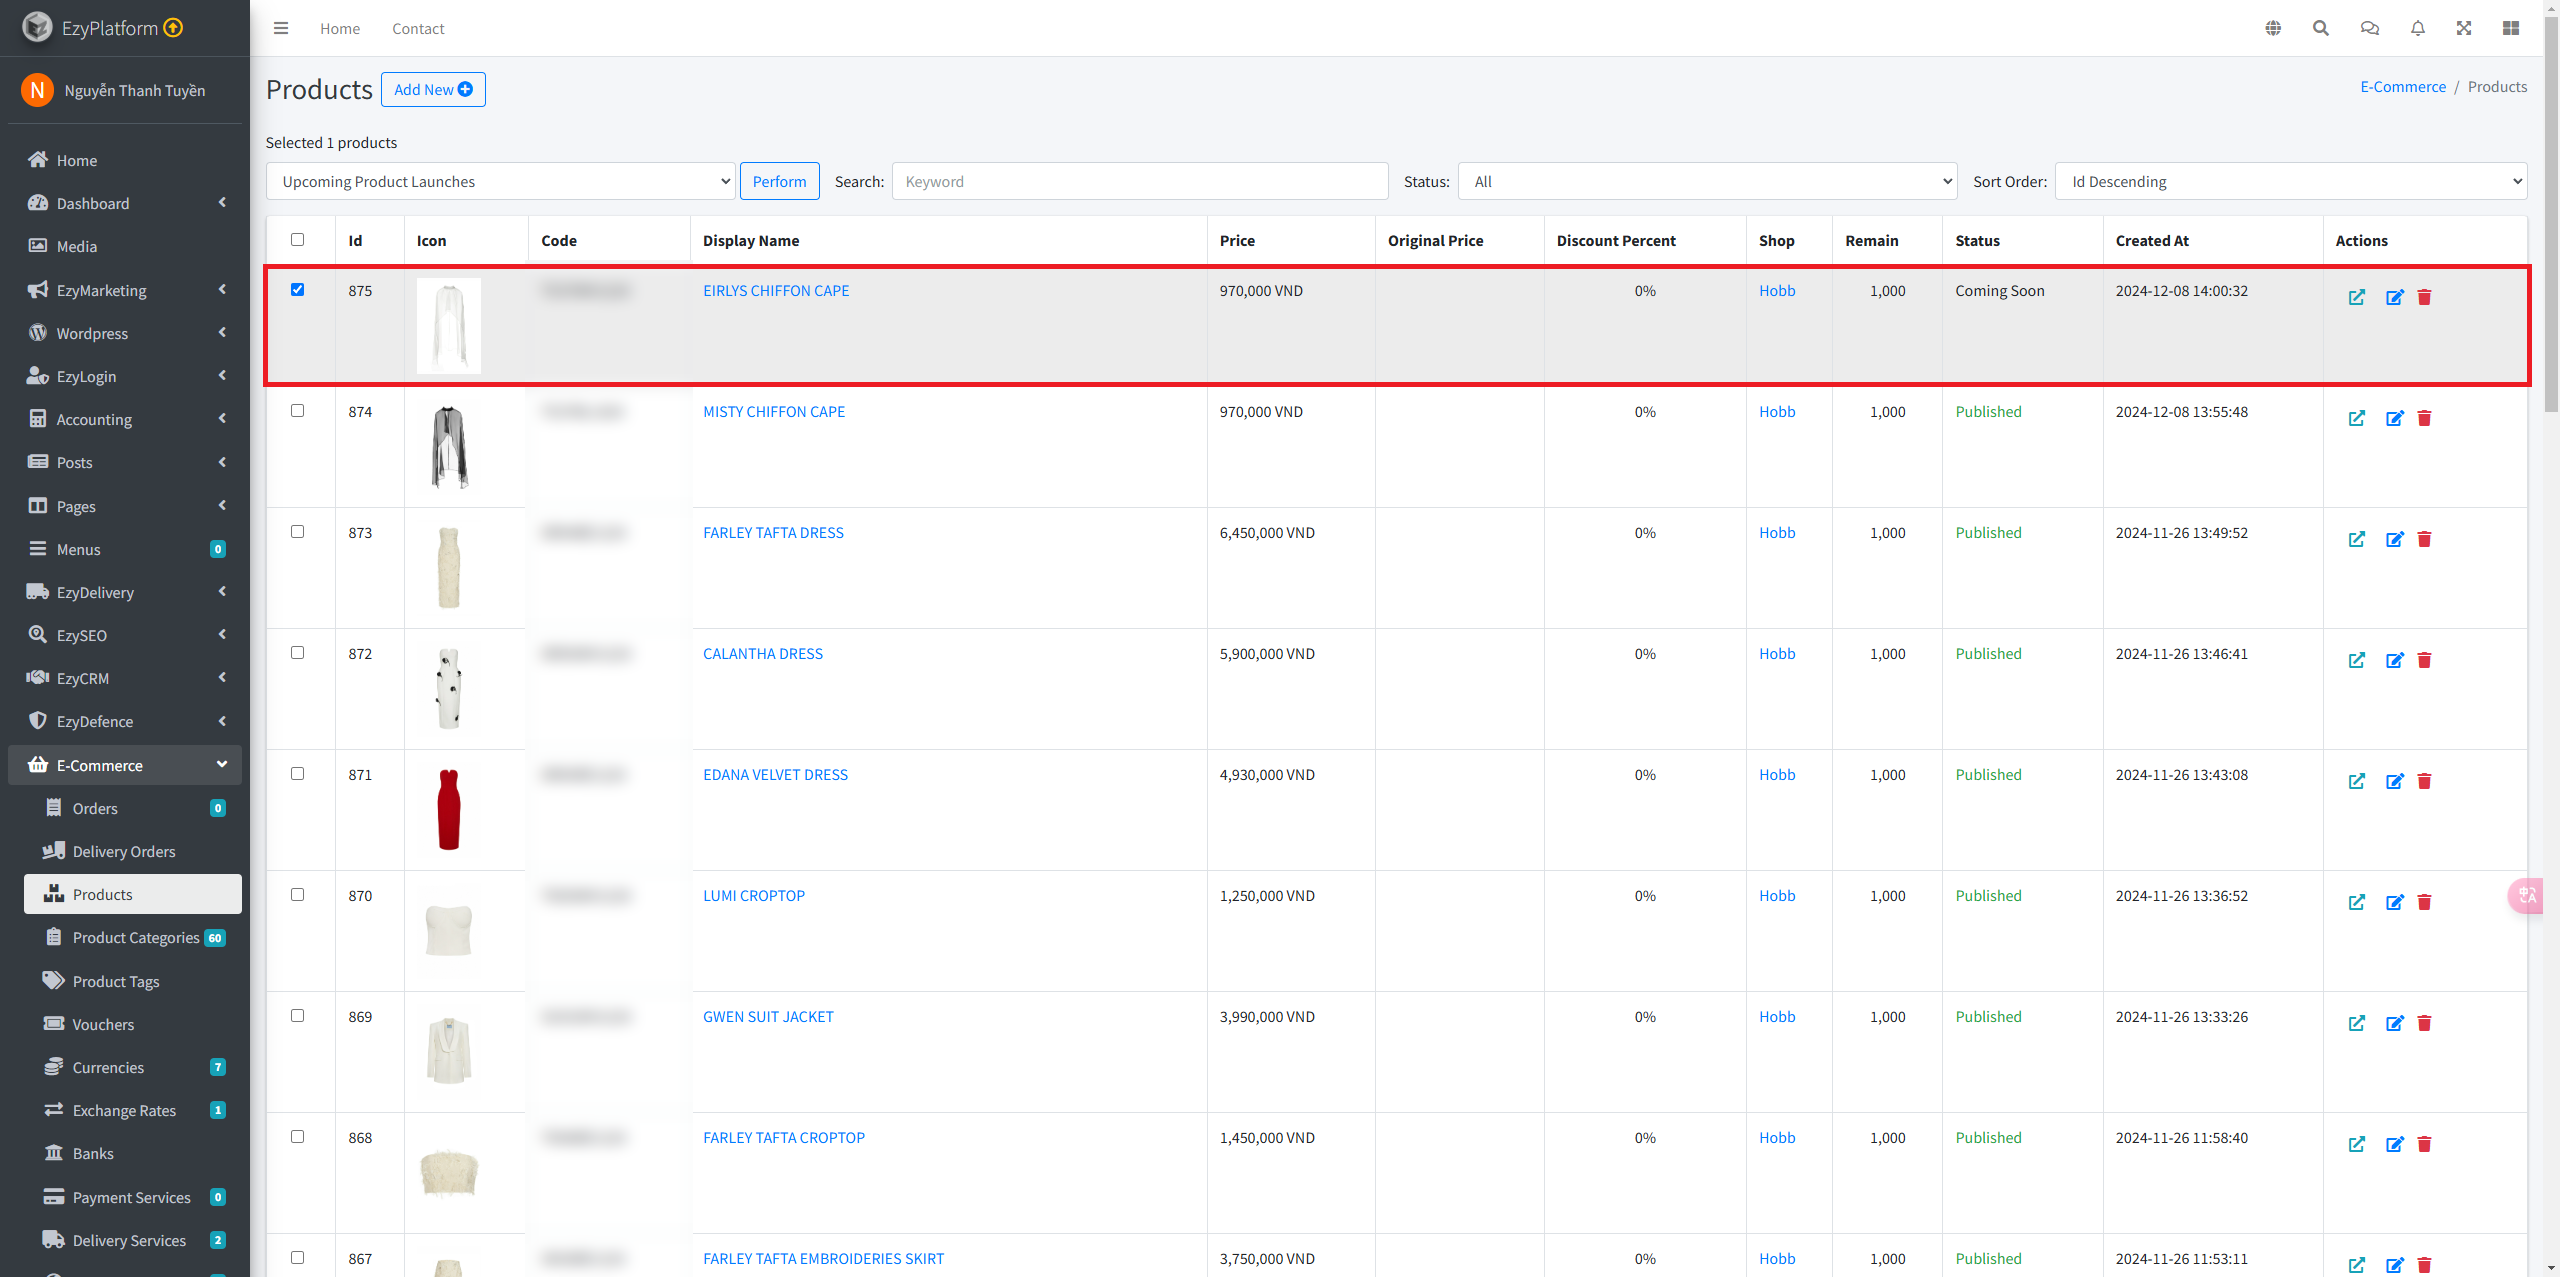Edit the MISTY CHIFFON CAPE product
The image size is (2560, 1277).
[x=2395, y=418]
